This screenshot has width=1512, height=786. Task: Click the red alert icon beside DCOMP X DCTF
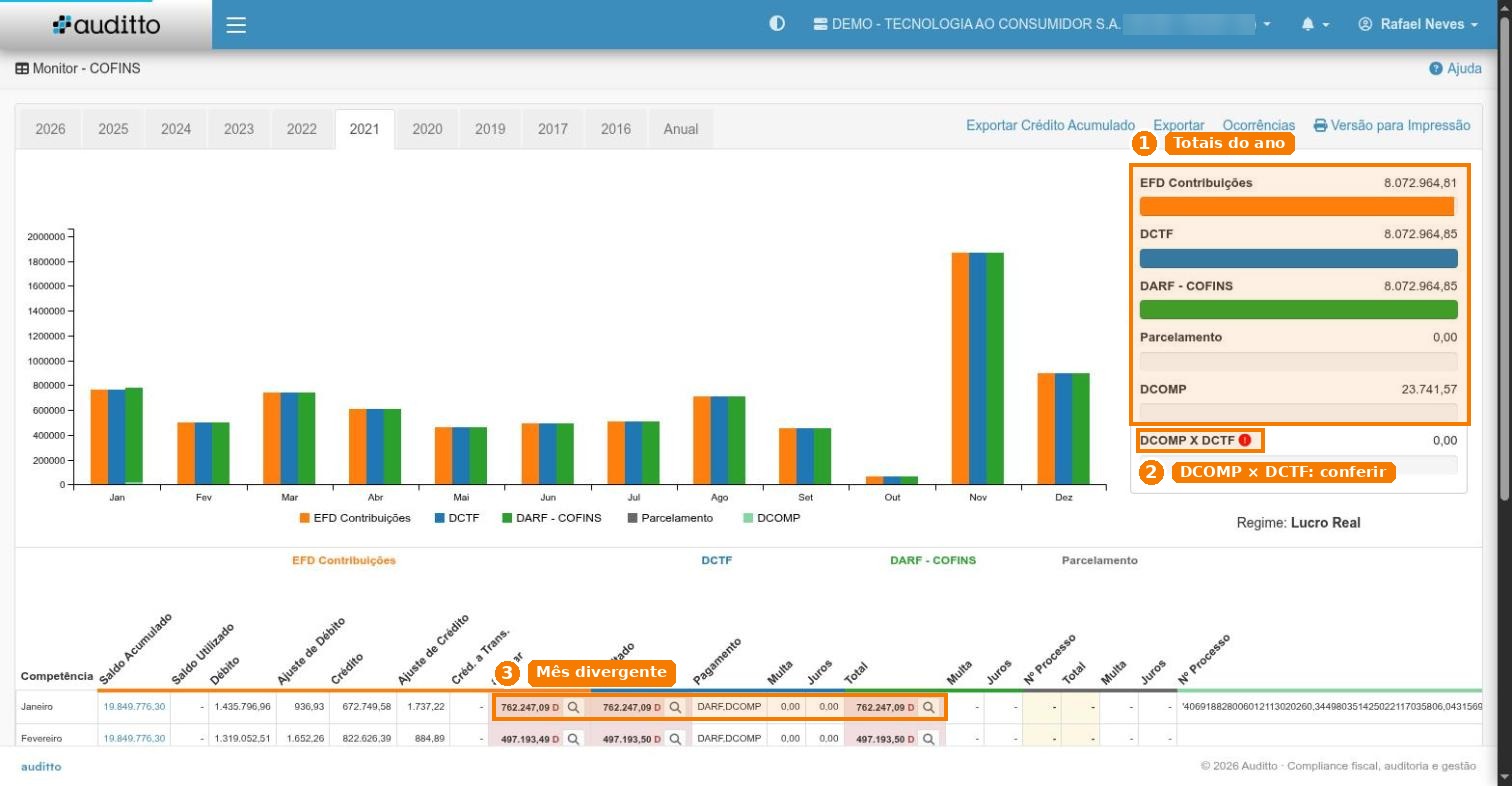pyautogui.click(x=1245, y=440)
